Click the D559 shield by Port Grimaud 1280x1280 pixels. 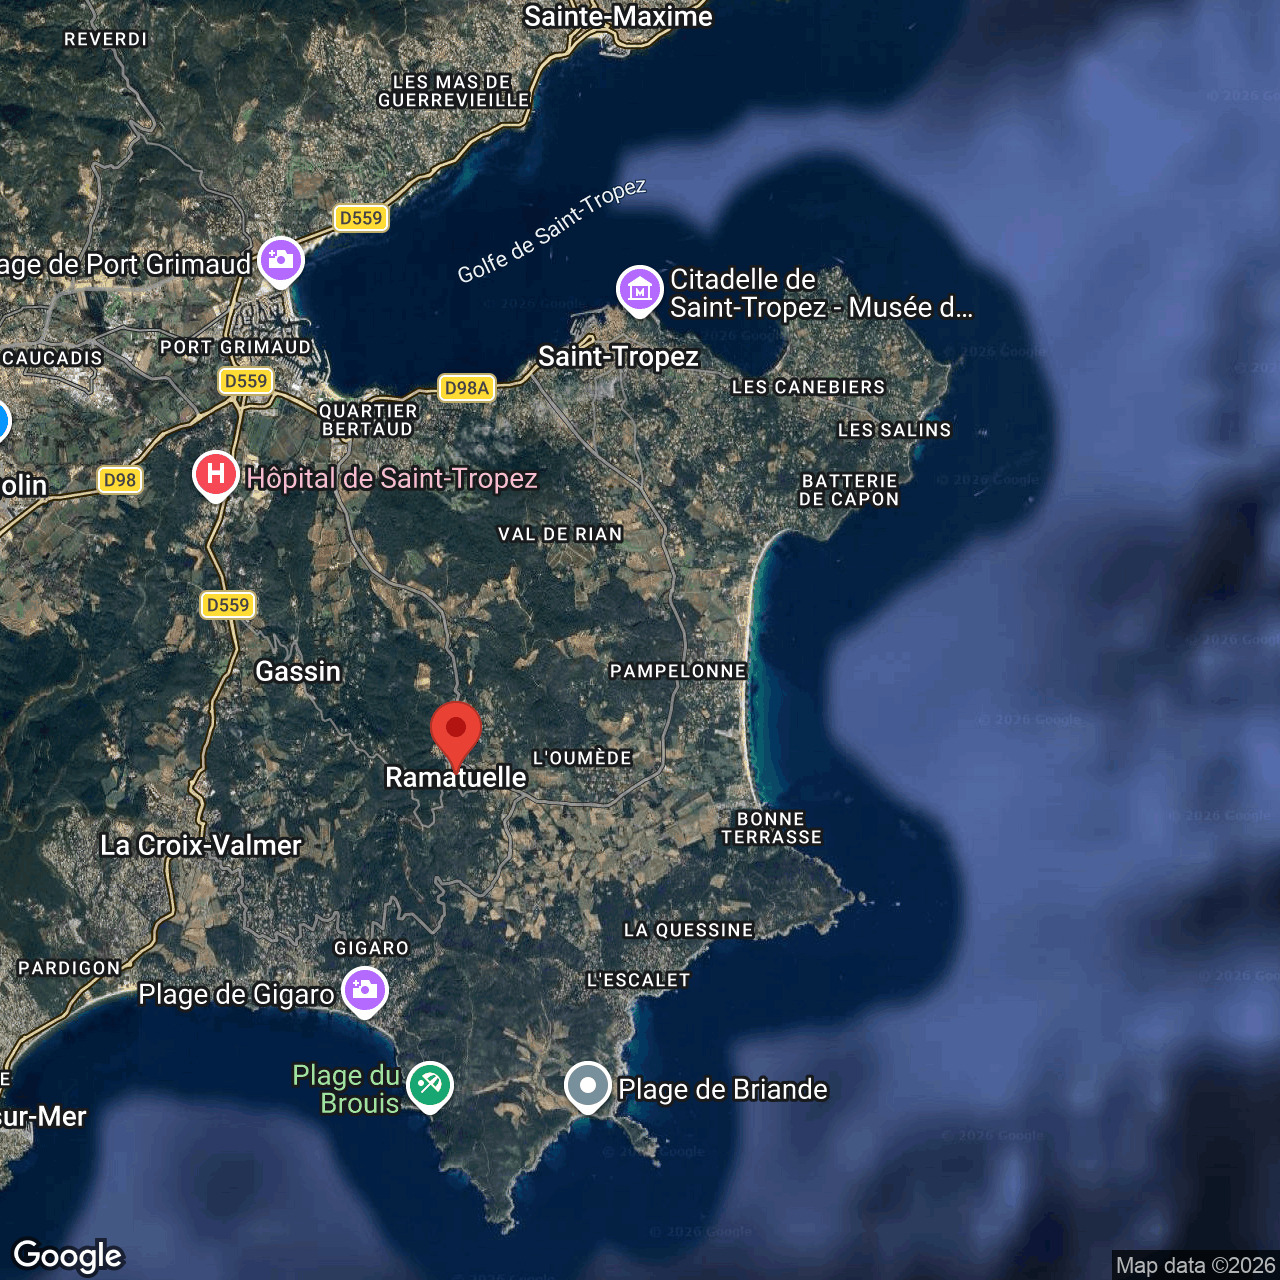tap(246, 381)
